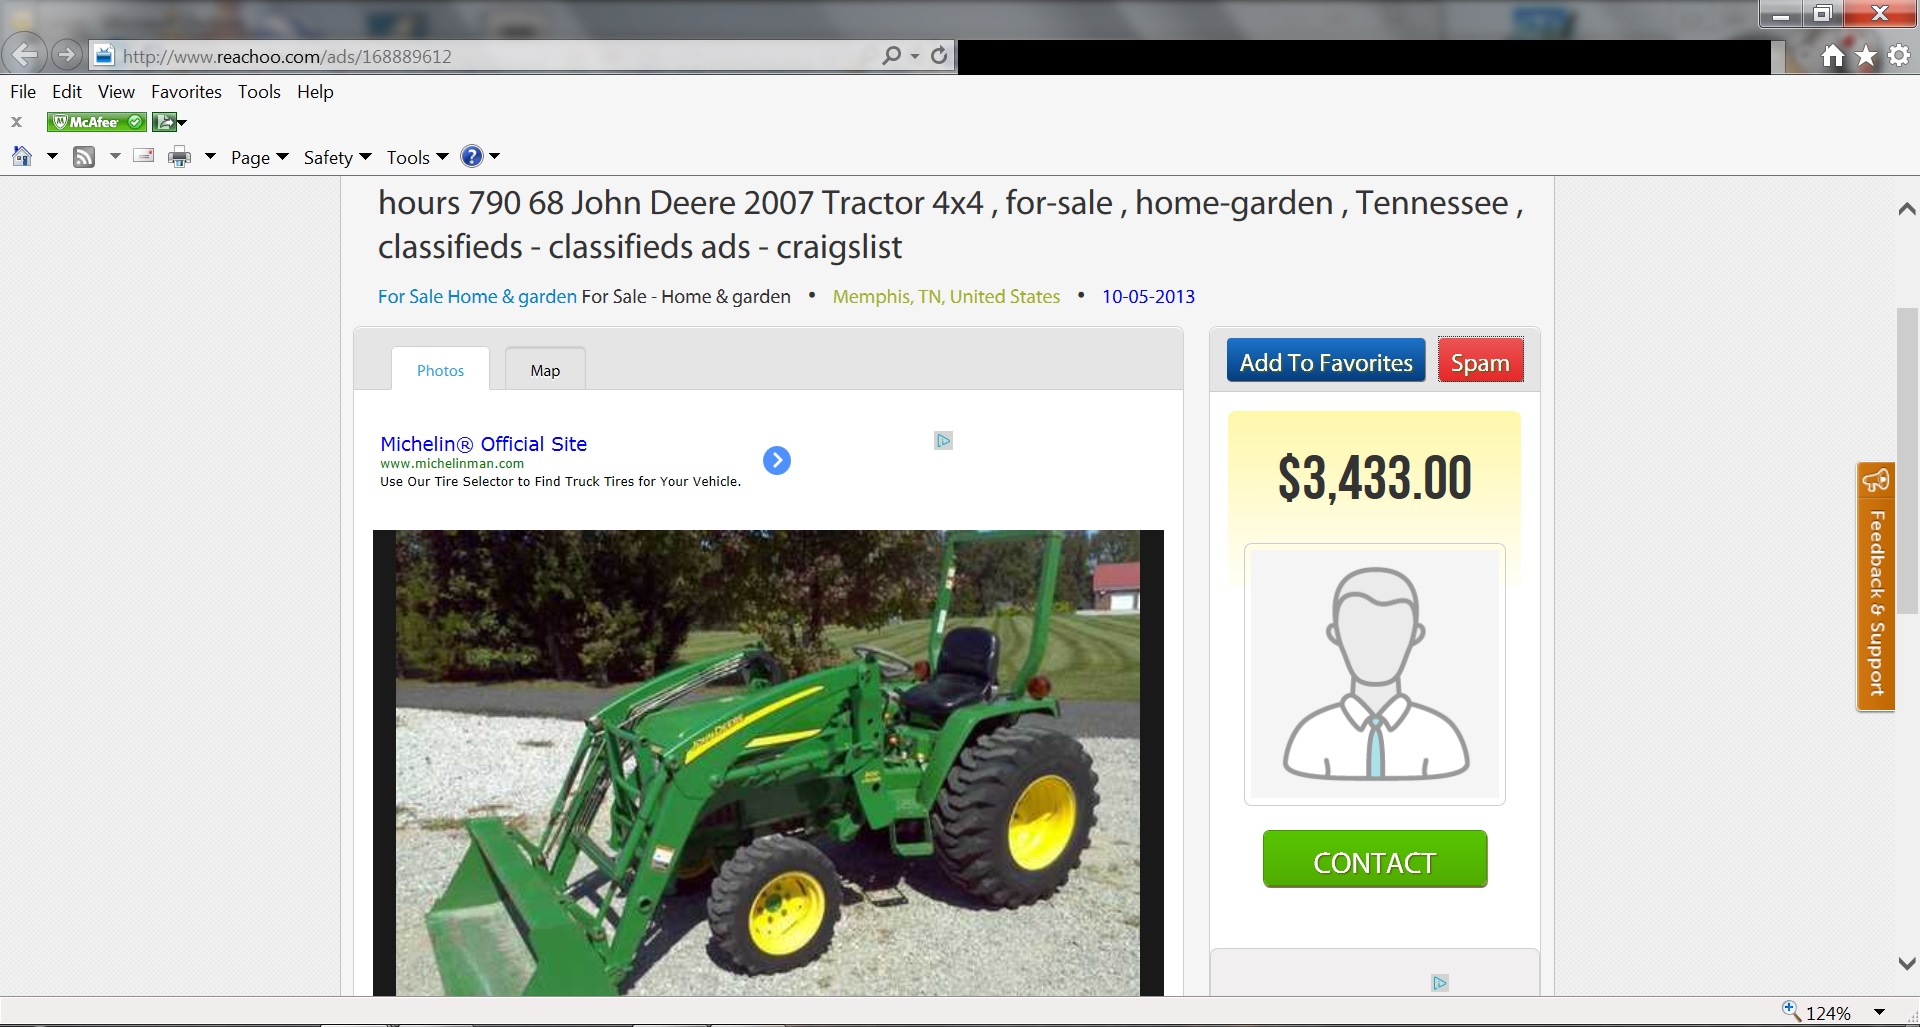Click the Feedback & Support side tab
The height and width of the screenshot is (1027, 1920).
click(1876, 587)
